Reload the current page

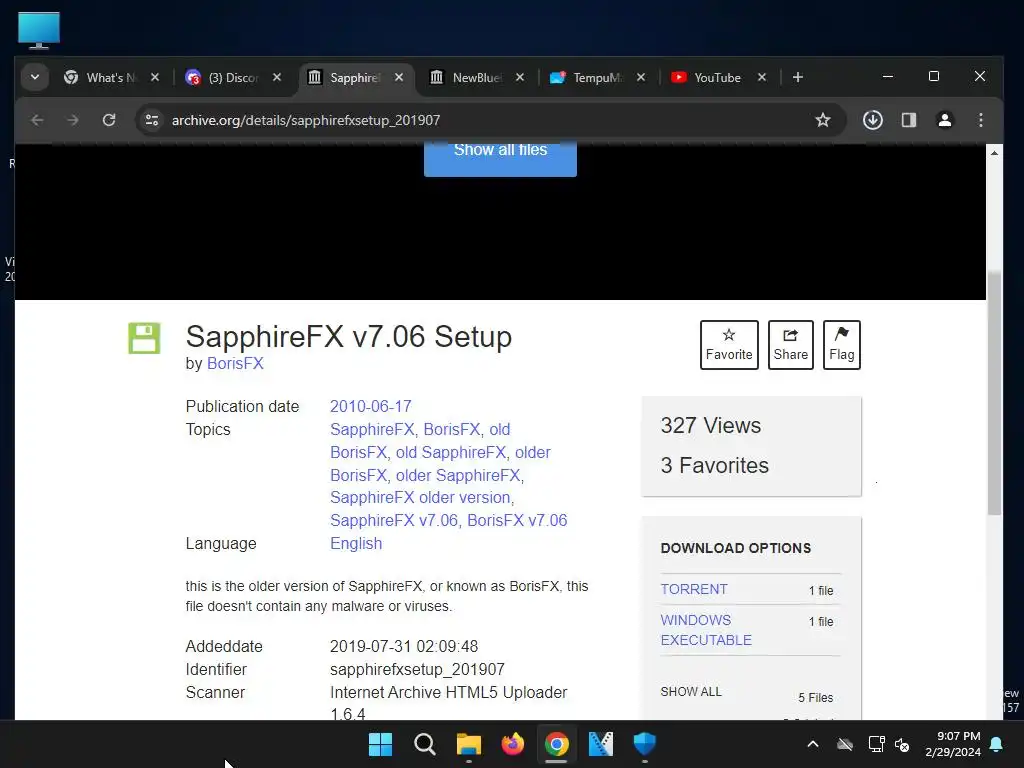(x=109, y=120)
